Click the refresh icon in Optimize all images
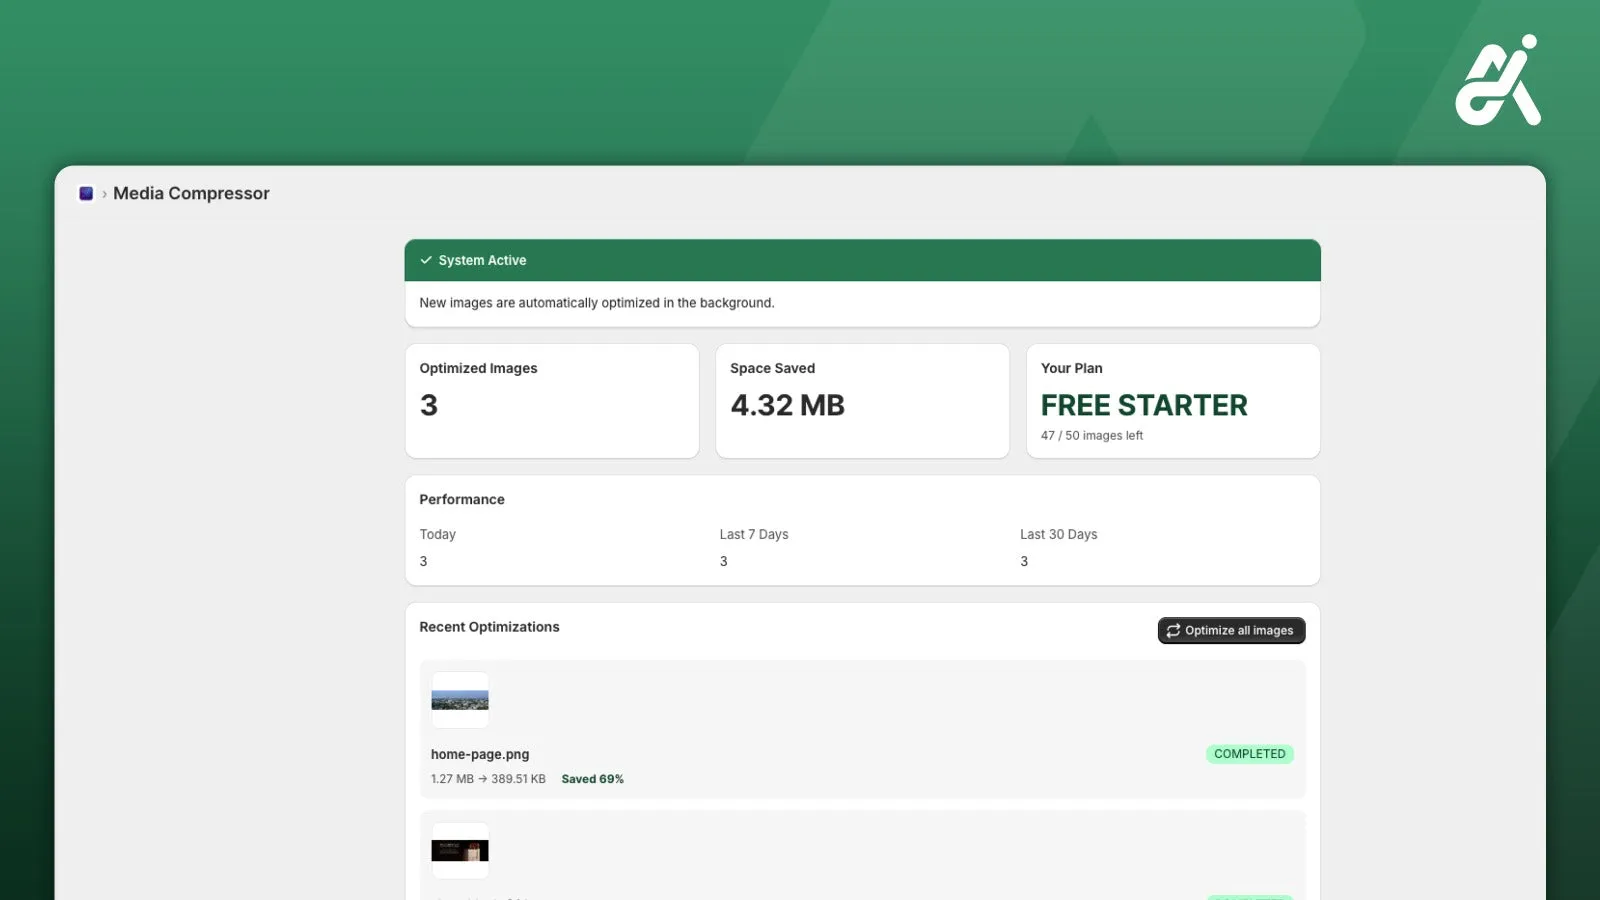Viewport: 1600px width, 900px height. coord(1173,631)
